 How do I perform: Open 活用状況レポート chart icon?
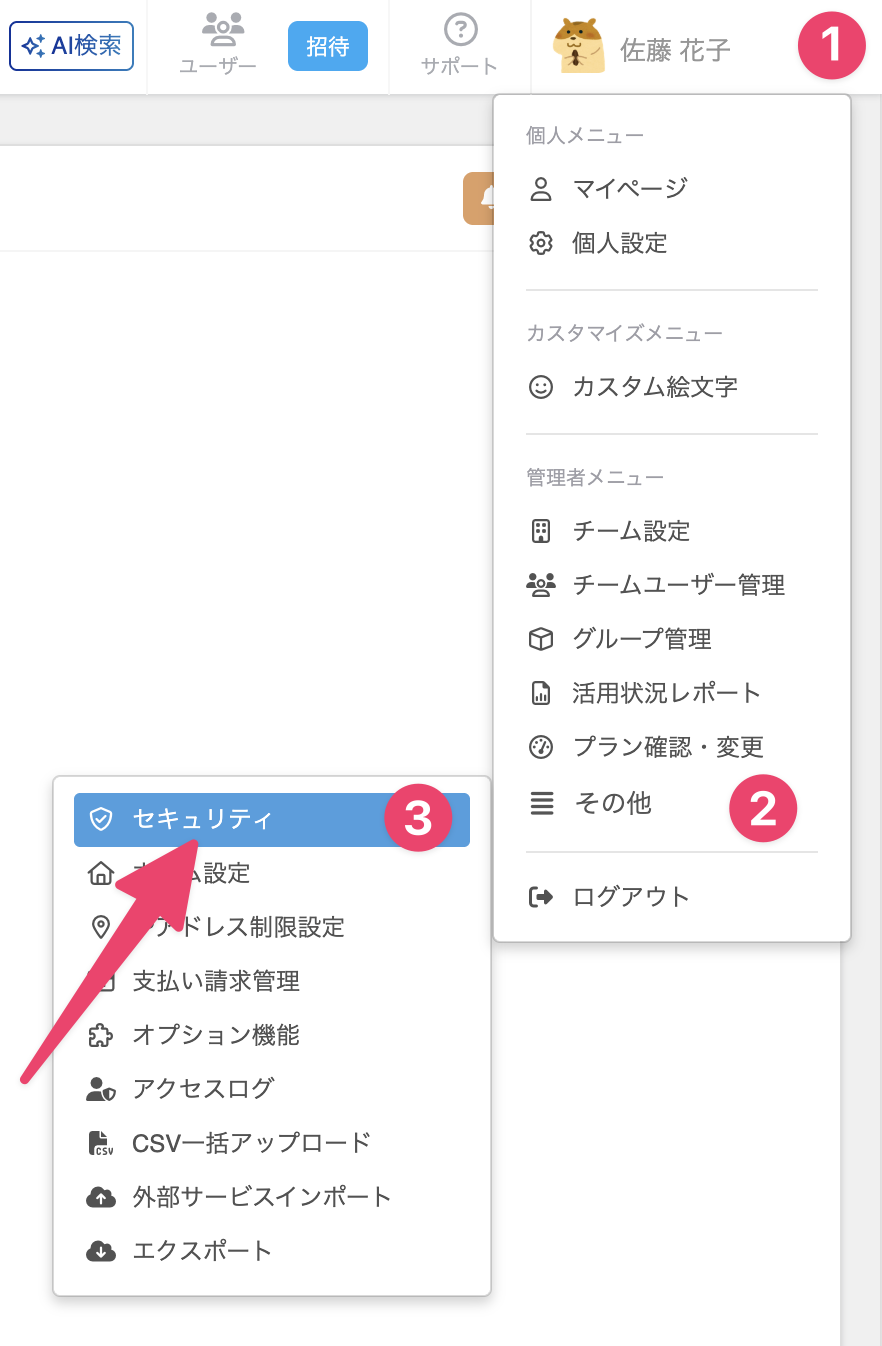pyautogui.click(x=541, y=693)
